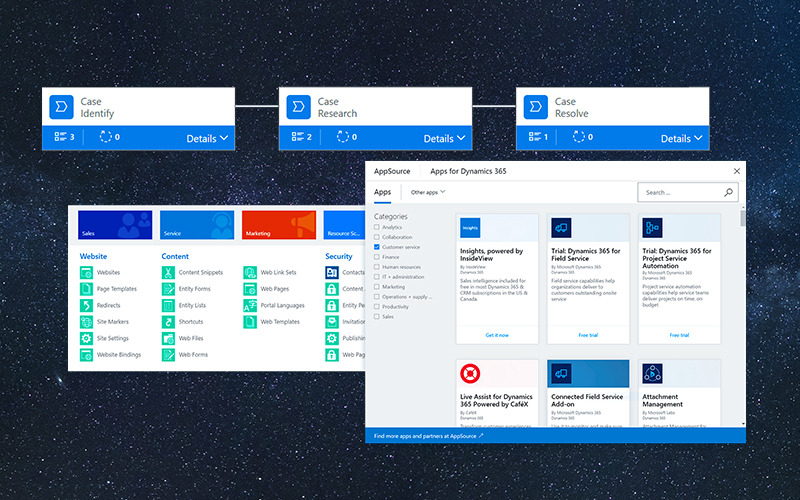Click the Project Service Automation app icon
Screen dimensions: 800x500
tap(652, 228)
